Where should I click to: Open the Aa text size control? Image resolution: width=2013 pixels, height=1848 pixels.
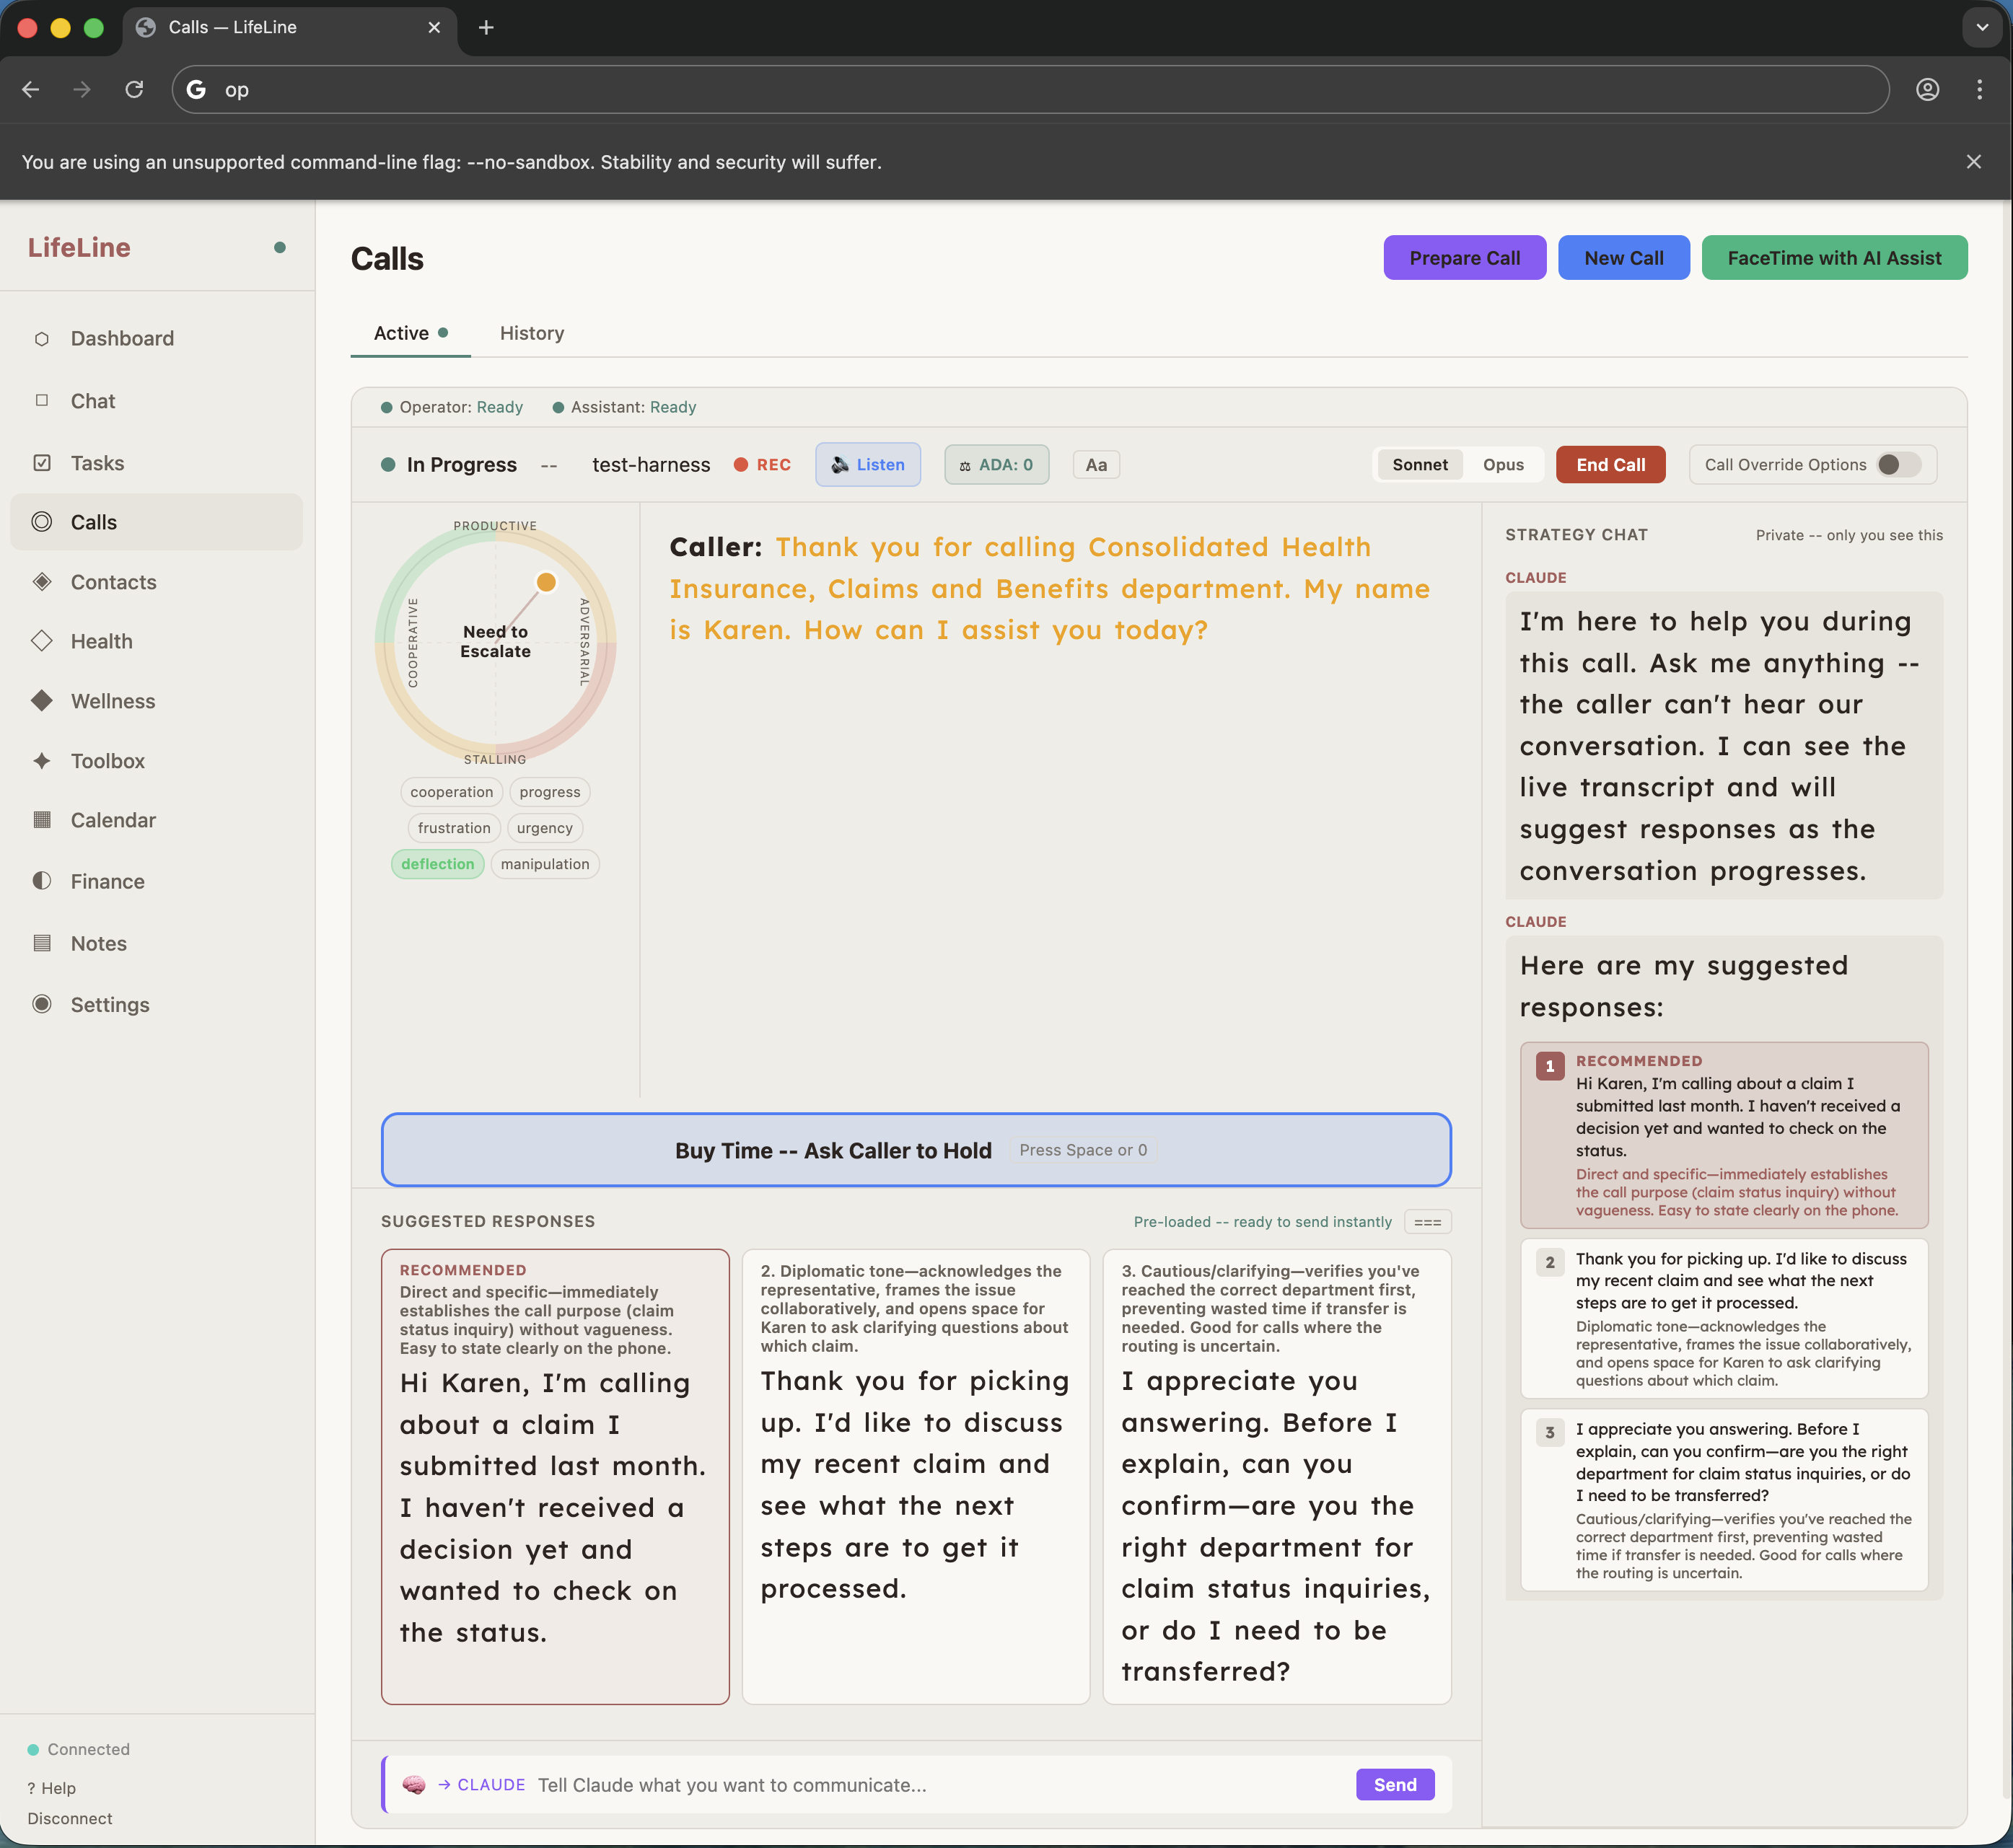[1095, 465]
